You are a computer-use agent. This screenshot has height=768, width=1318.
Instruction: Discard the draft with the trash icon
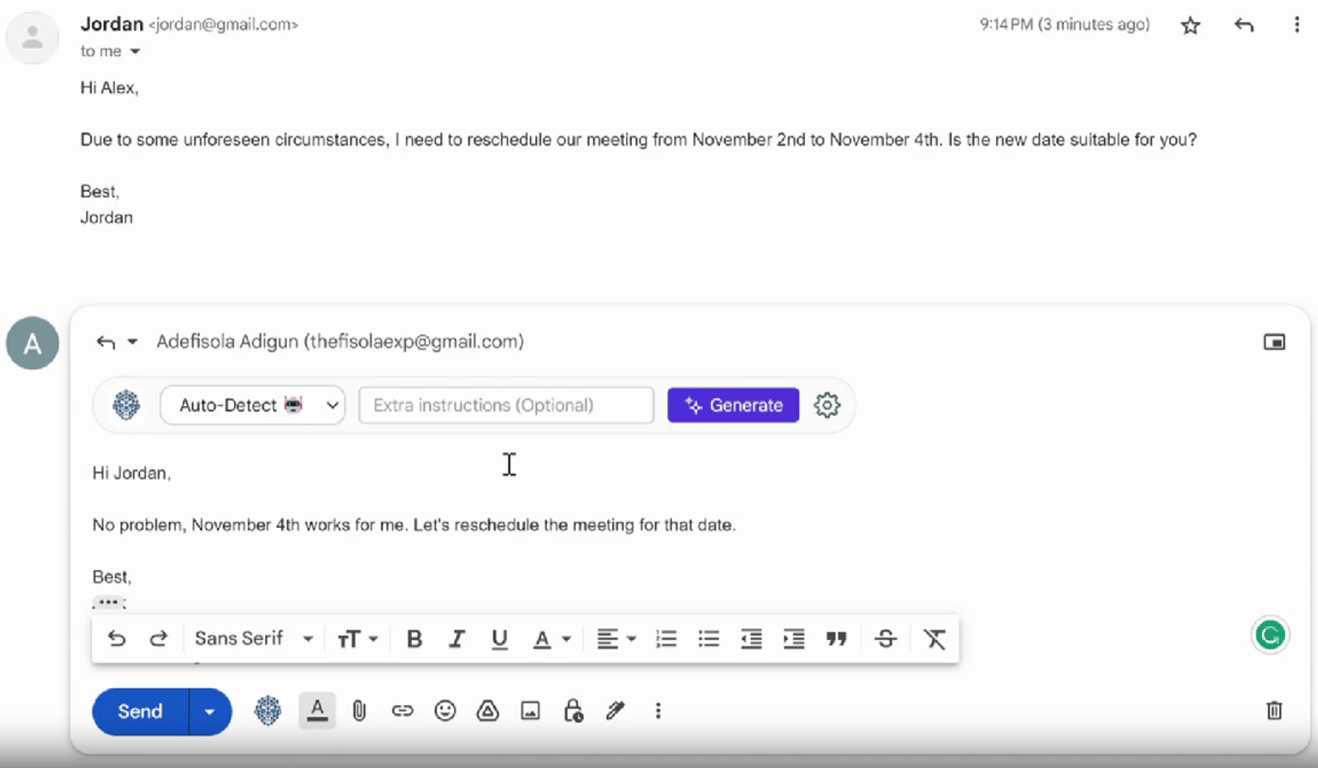coord(1274,711)
